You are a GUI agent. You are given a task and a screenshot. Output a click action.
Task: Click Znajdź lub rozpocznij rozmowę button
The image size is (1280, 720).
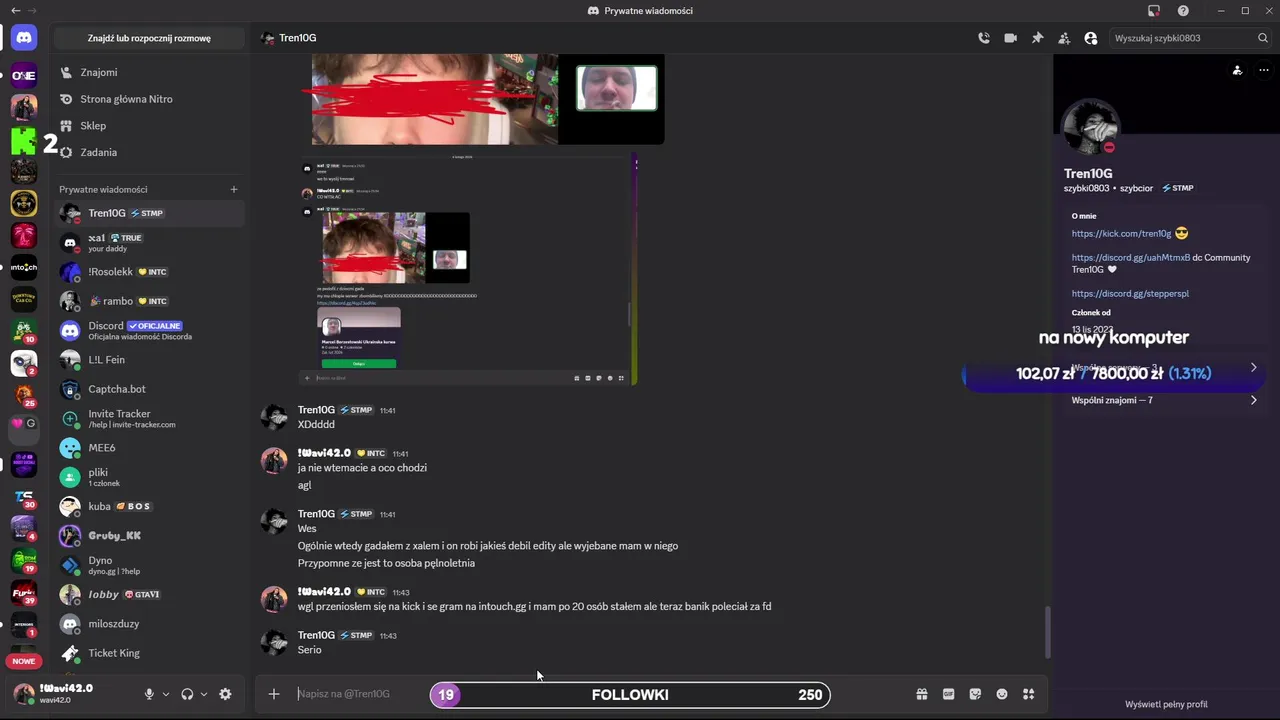[149, 38]
